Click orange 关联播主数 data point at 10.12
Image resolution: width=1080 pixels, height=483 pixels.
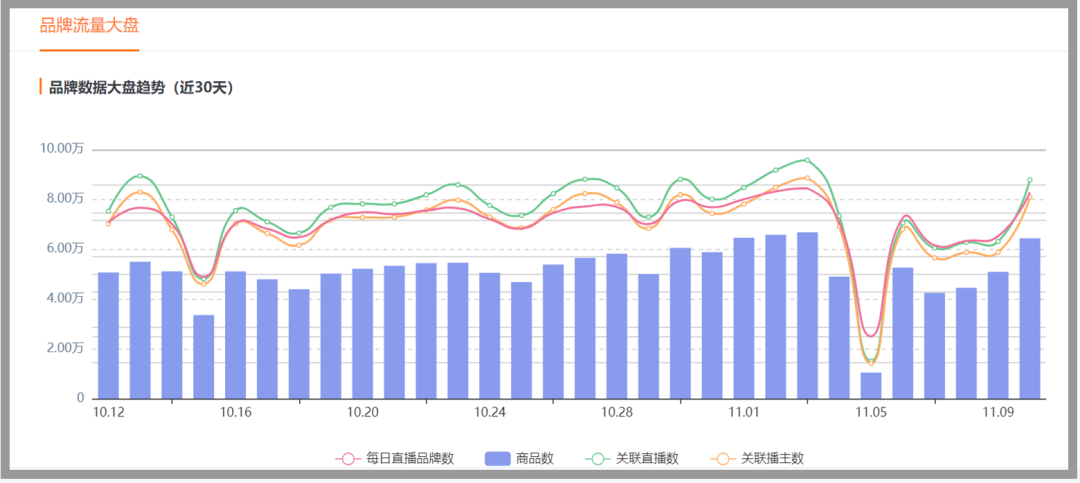click(108, 223)
